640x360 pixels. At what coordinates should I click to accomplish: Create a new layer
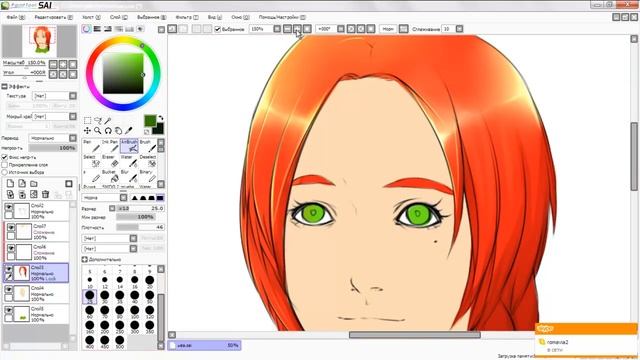tap(10, 184)
